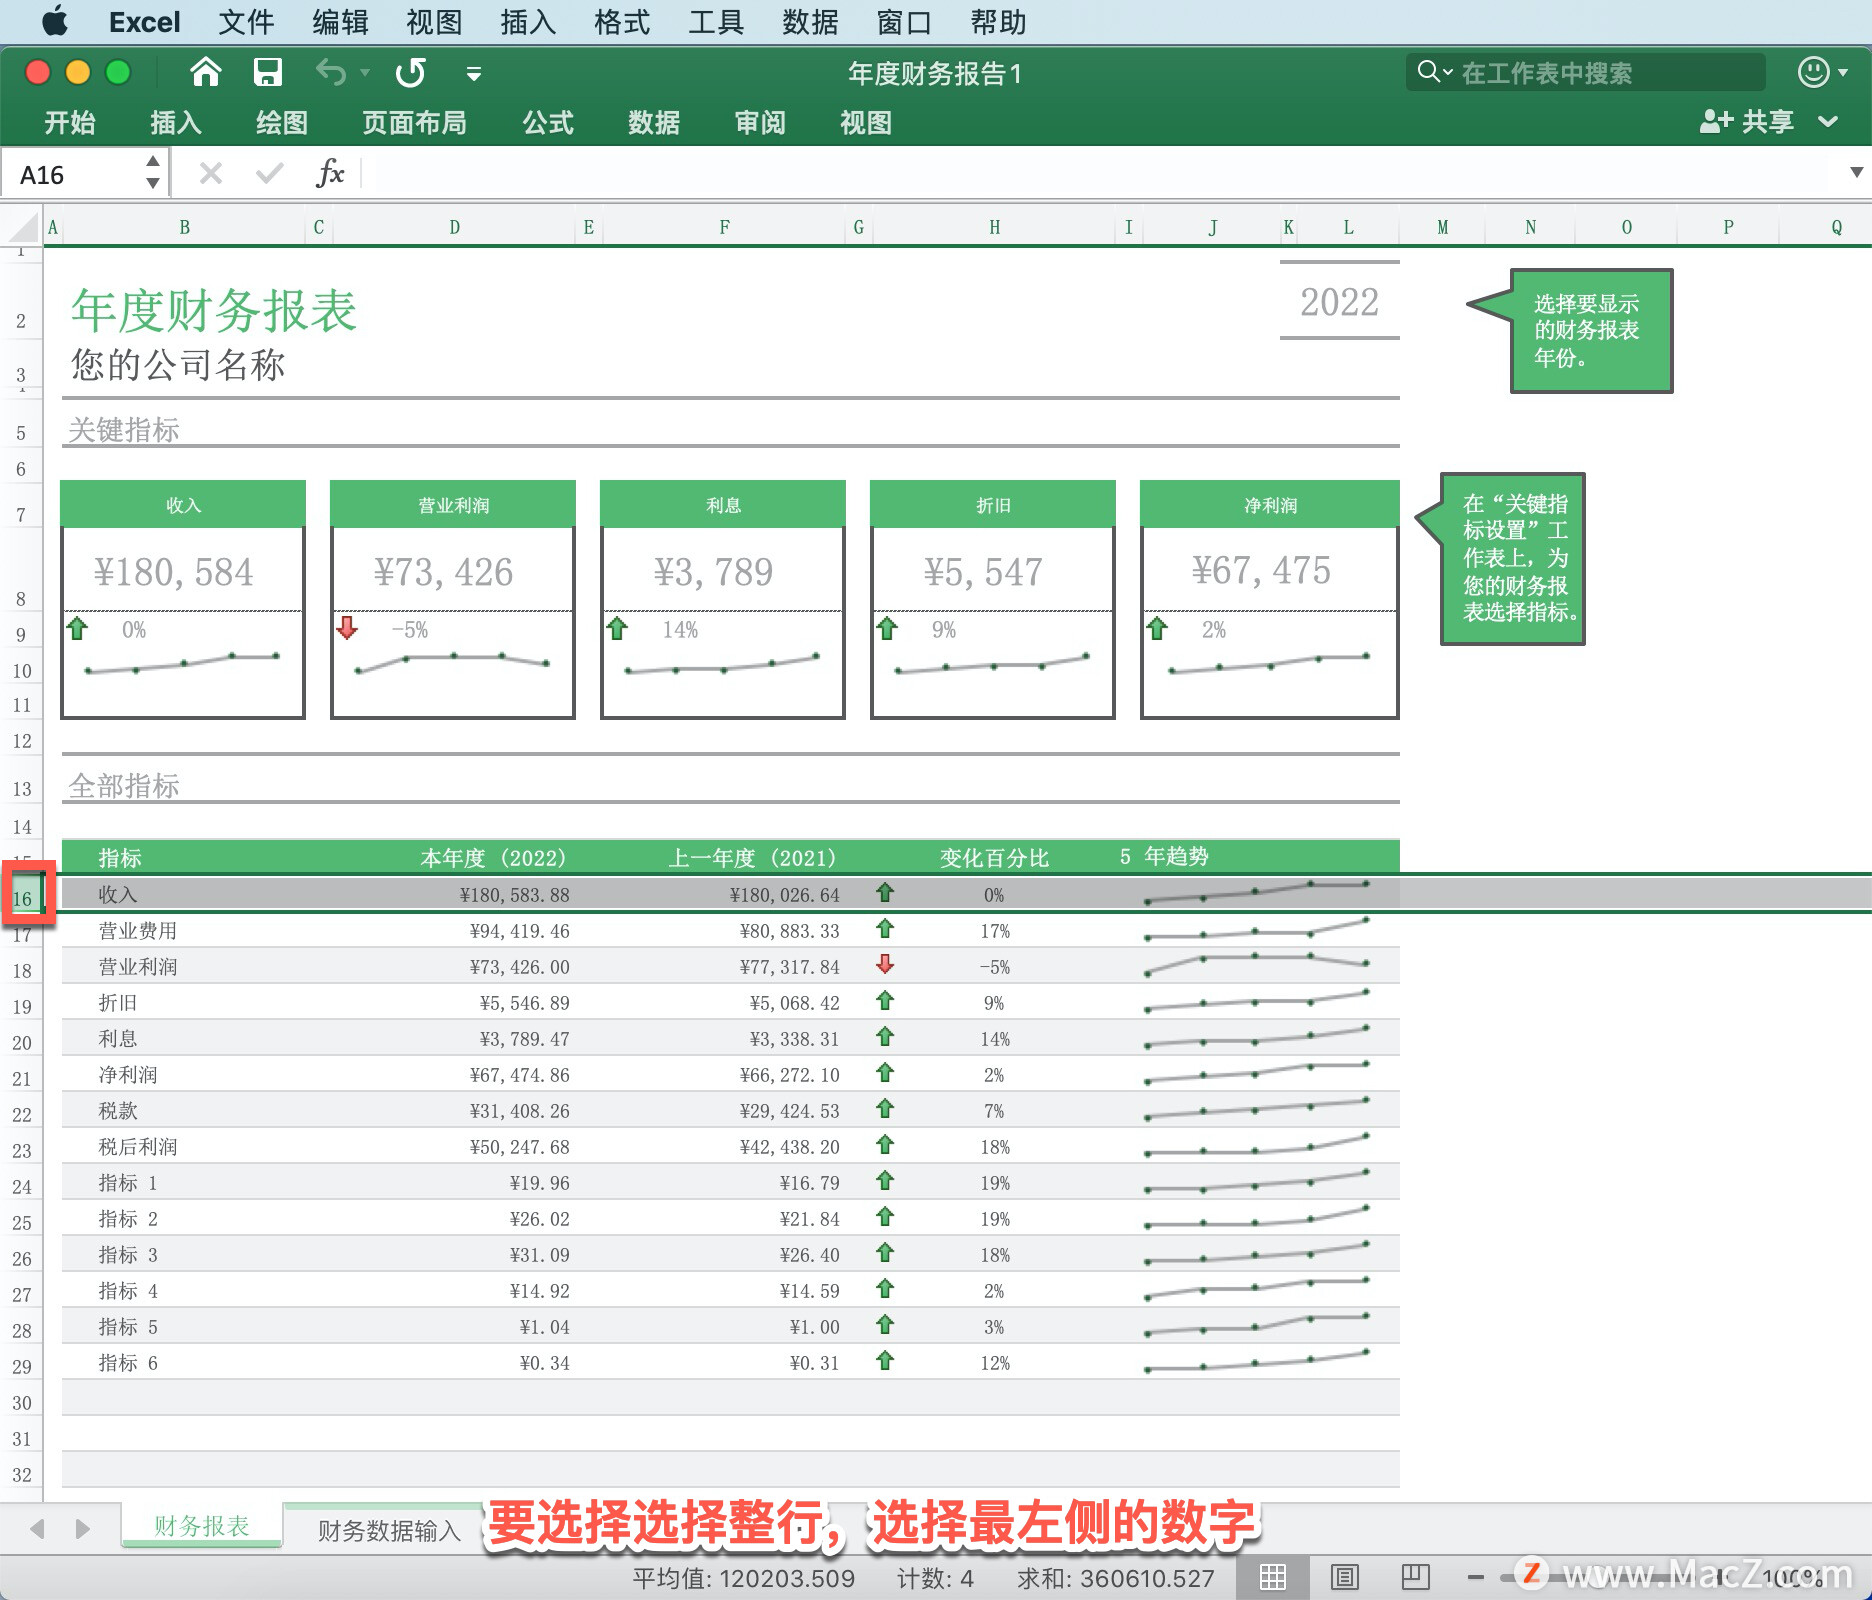
Task: Open the Apple menu
Action: pos(55,21)
